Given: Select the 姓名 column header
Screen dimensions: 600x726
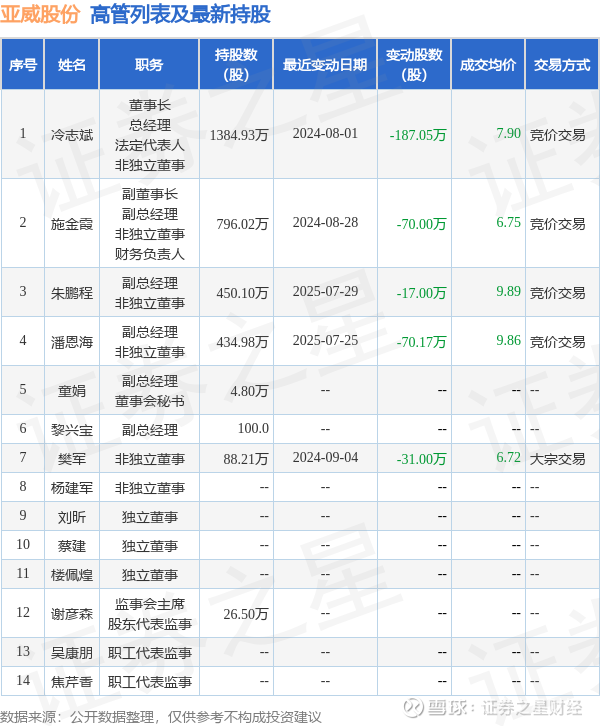Looking at the screenshot, I should point(72,64).
